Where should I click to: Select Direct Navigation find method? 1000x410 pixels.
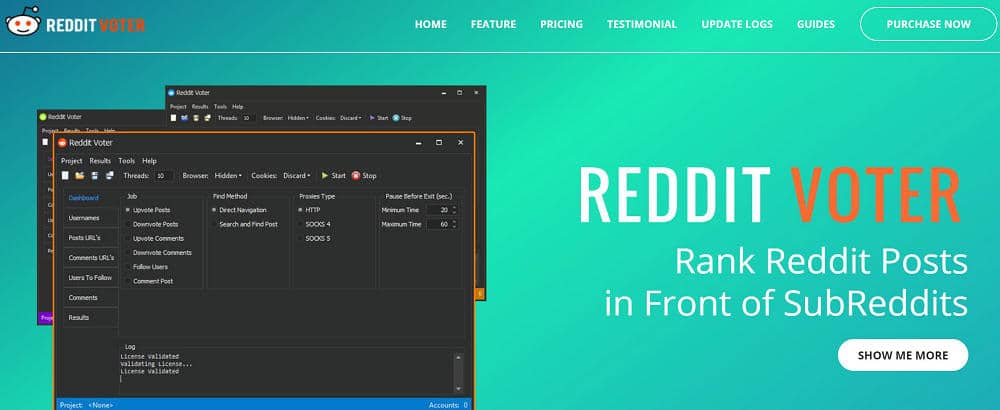click(x=239, y=210)
